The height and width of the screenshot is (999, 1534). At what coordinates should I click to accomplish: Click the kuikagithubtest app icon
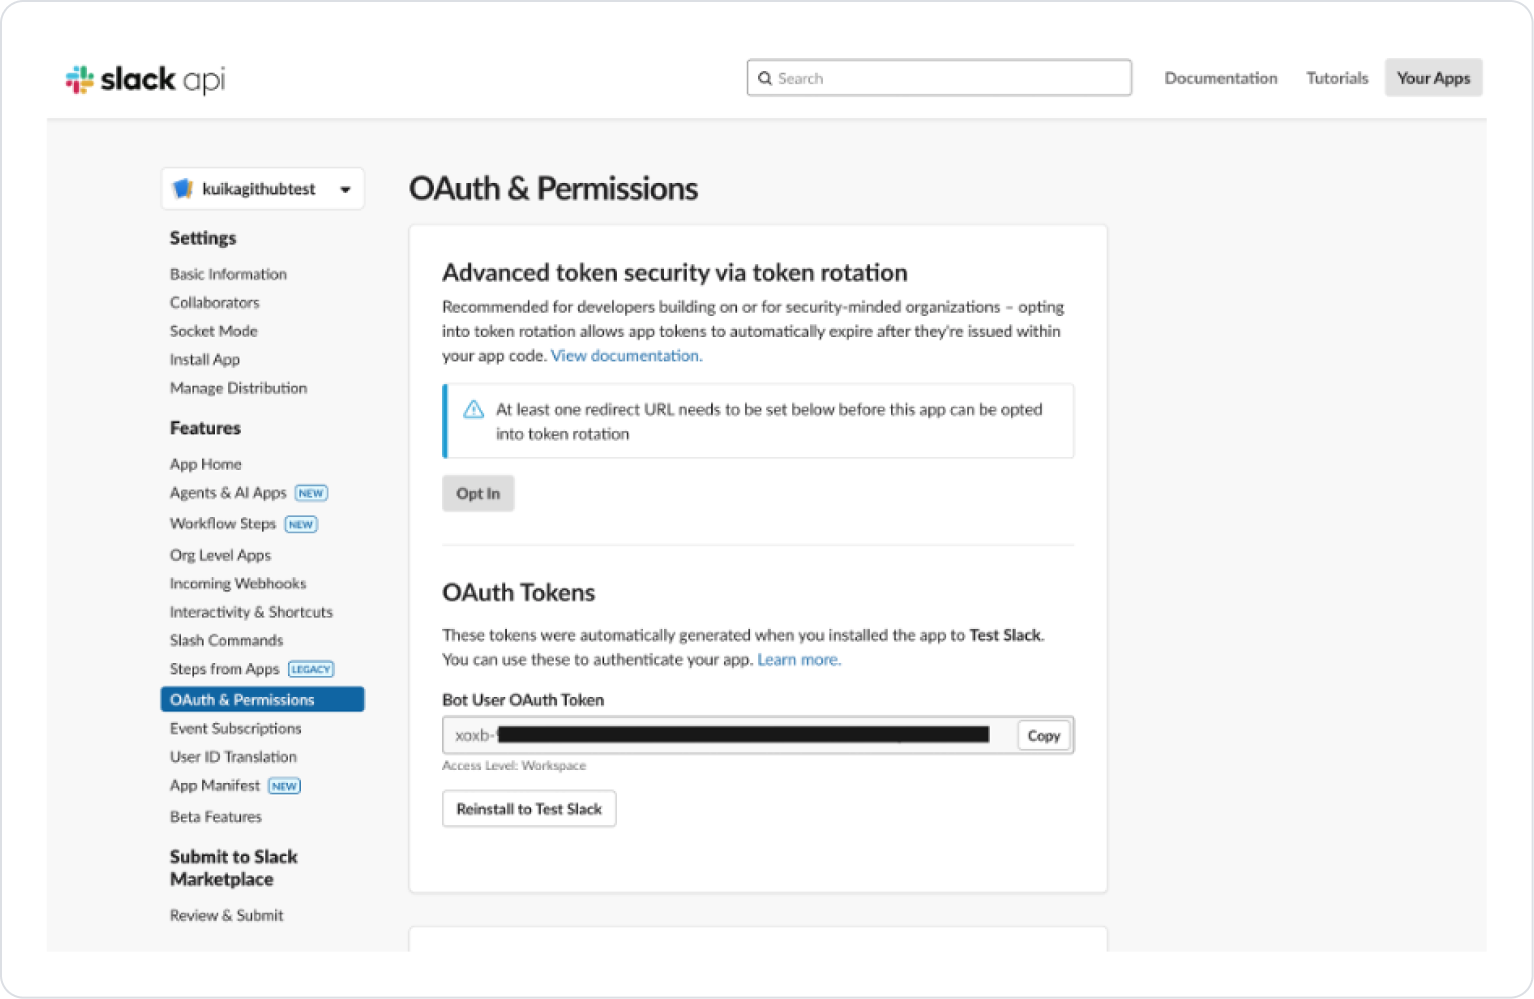coord(183,189)
